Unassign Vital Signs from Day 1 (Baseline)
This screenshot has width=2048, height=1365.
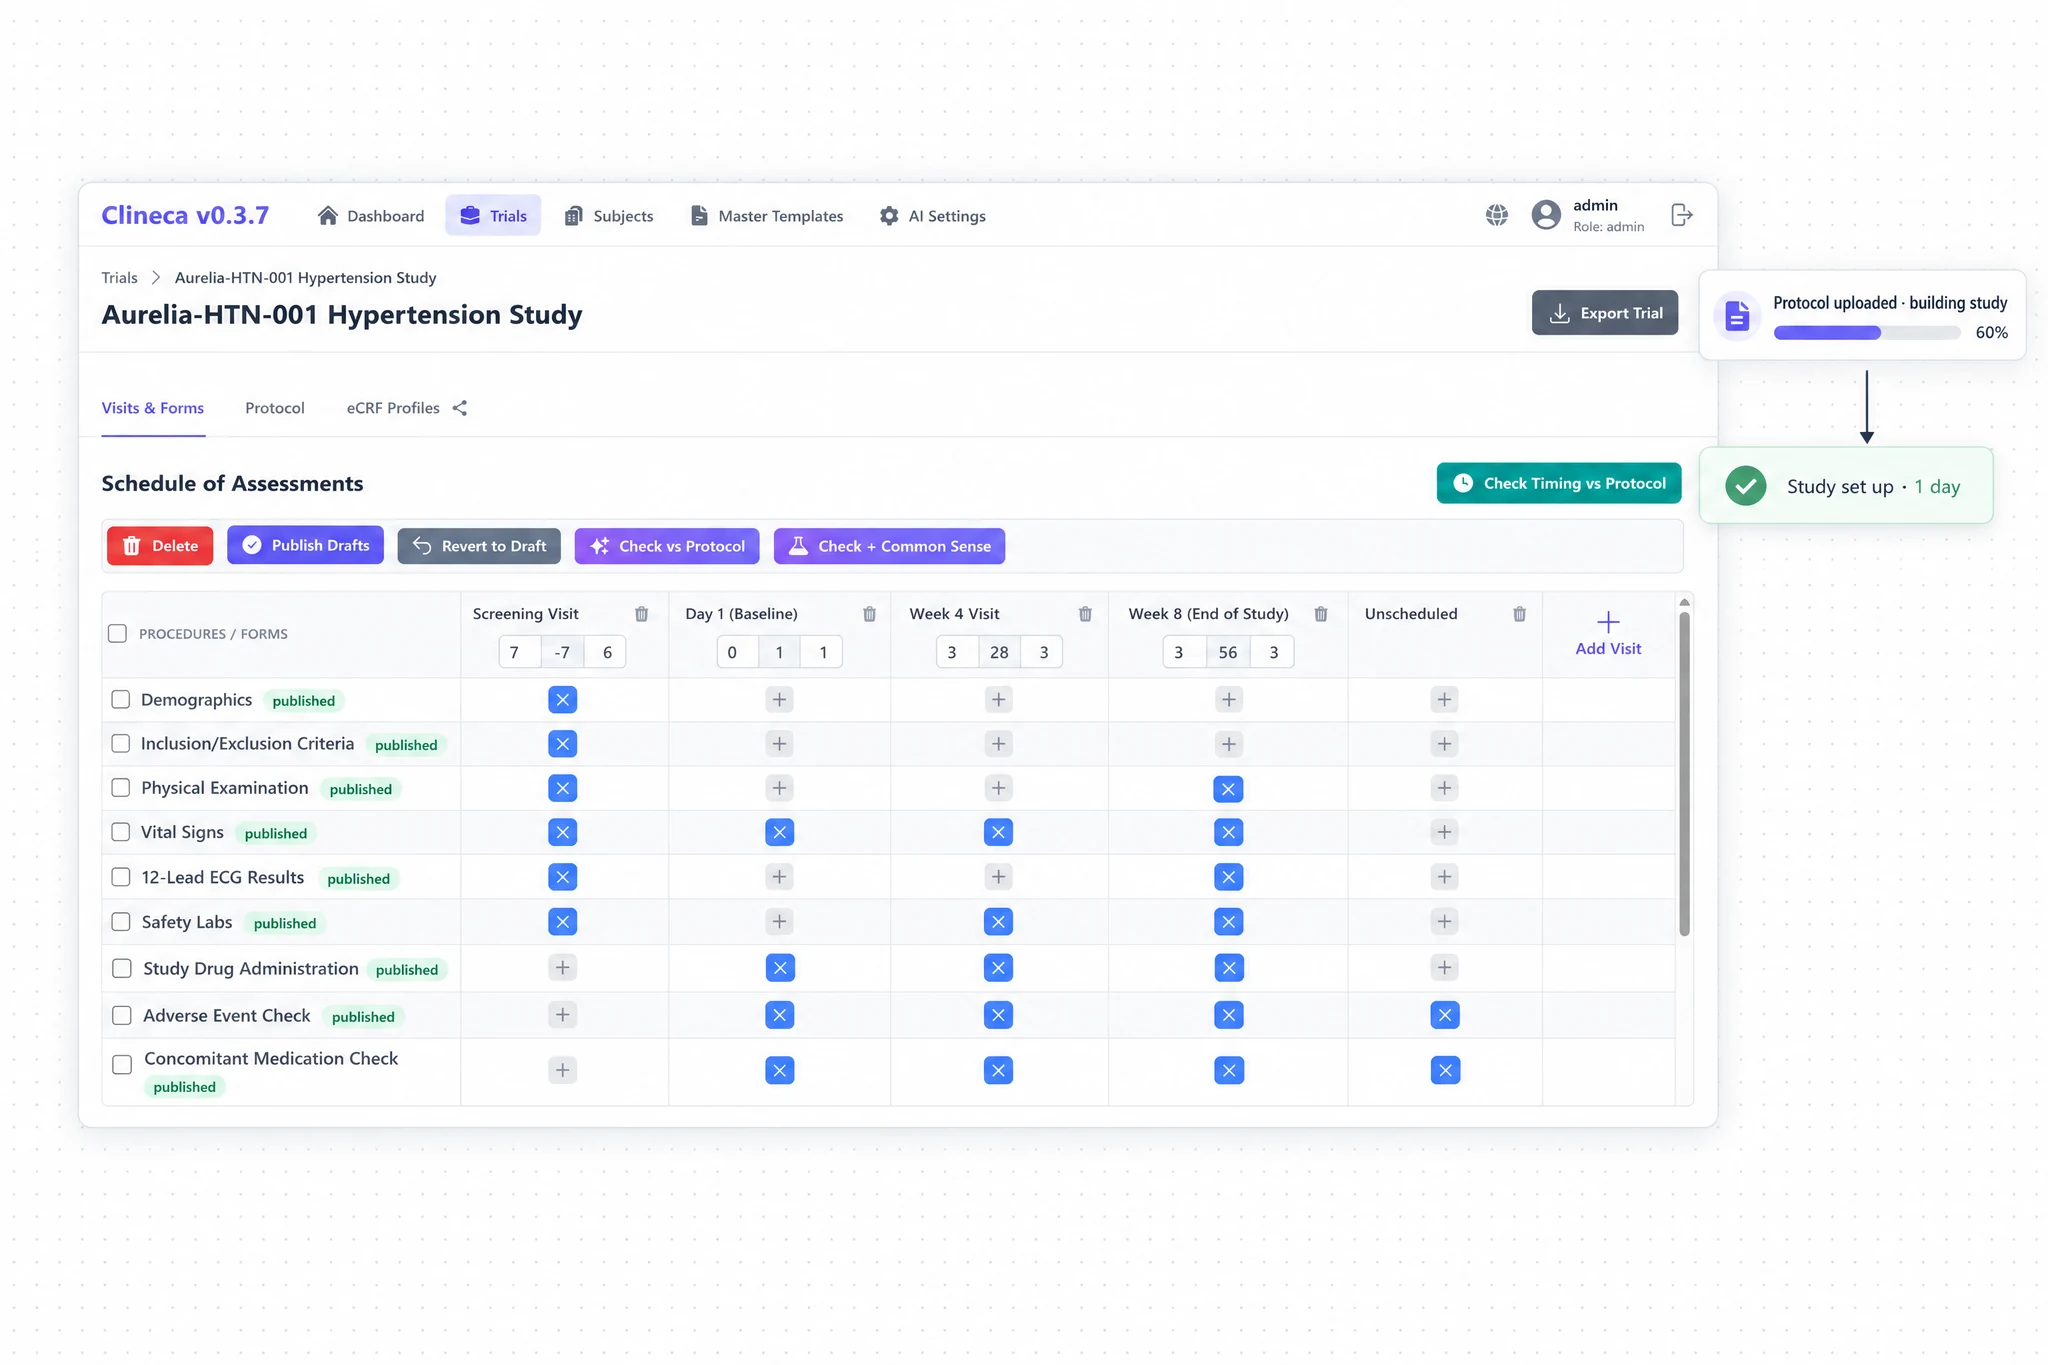click(x=780, y=832)
